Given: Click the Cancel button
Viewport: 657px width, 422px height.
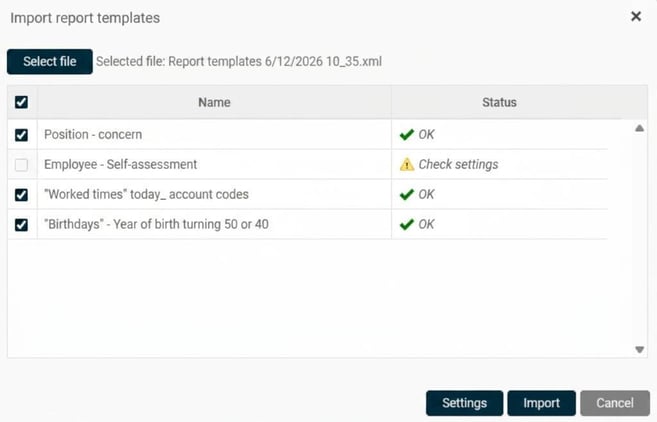Looking at the screenshot, I should (615, 403).
